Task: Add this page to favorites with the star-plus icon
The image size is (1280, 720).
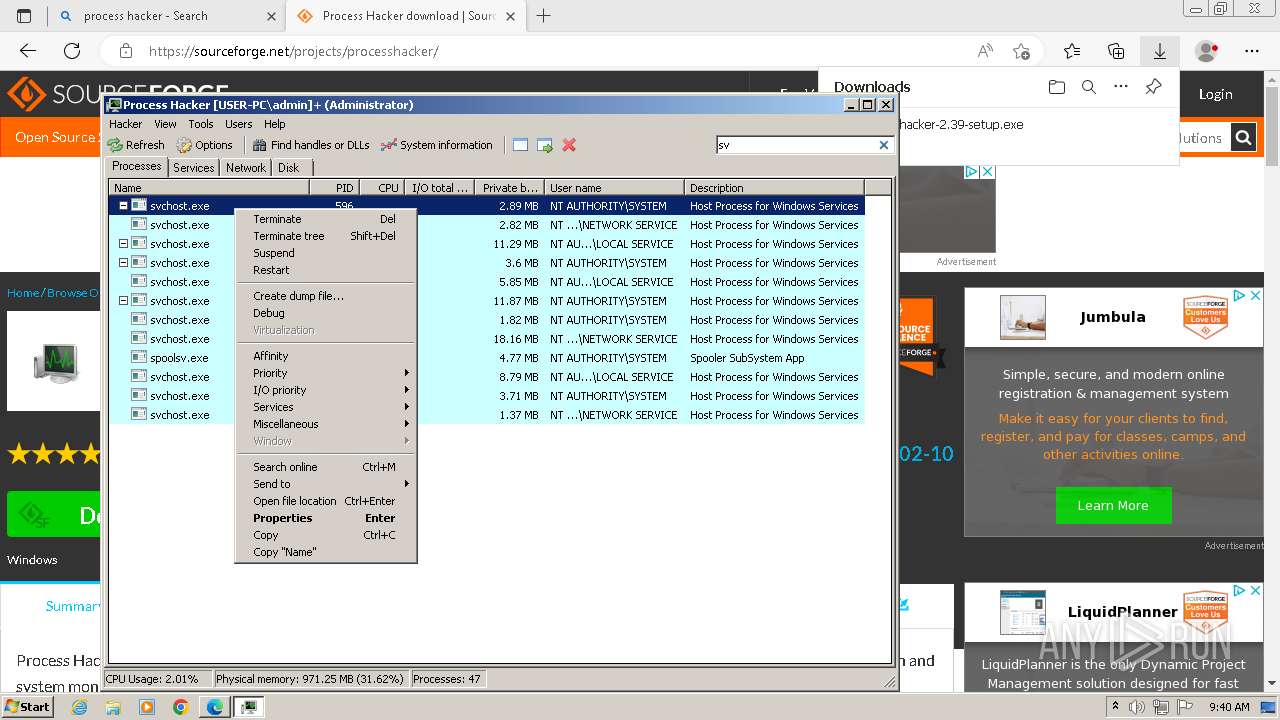Action: pos(1021,51)
